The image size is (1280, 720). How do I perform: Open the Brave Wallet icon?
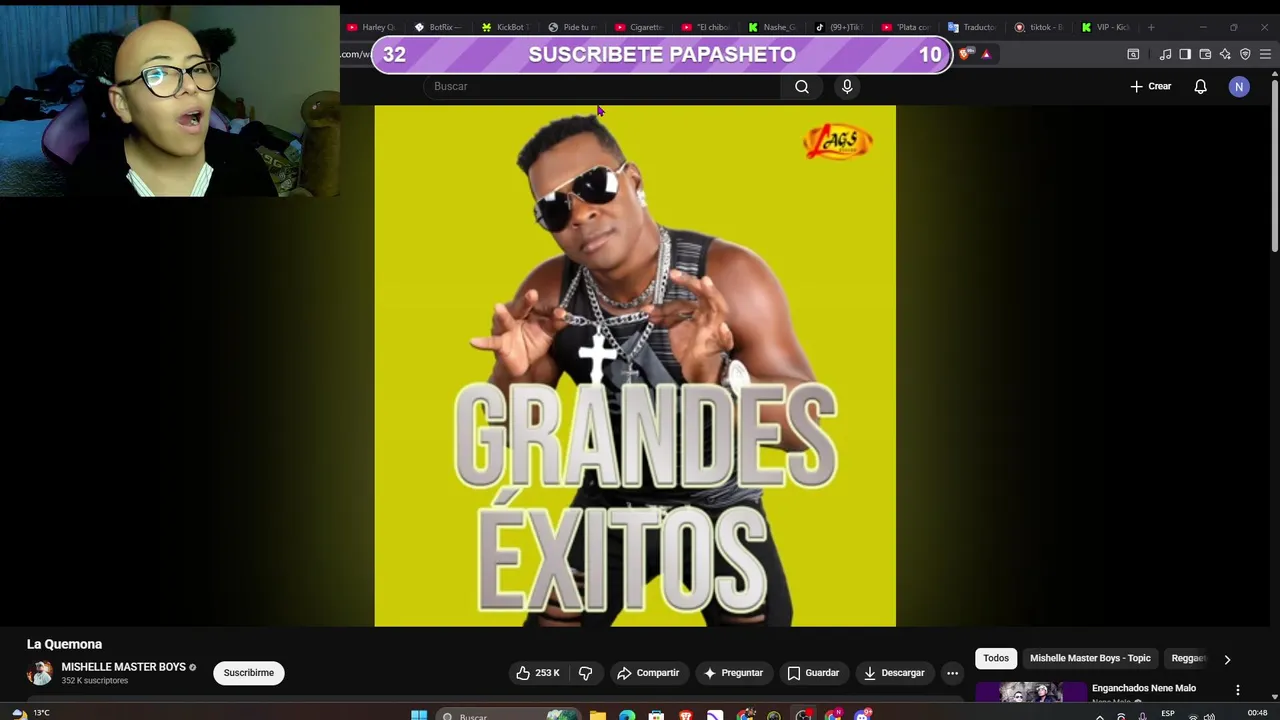(1205, 54)
